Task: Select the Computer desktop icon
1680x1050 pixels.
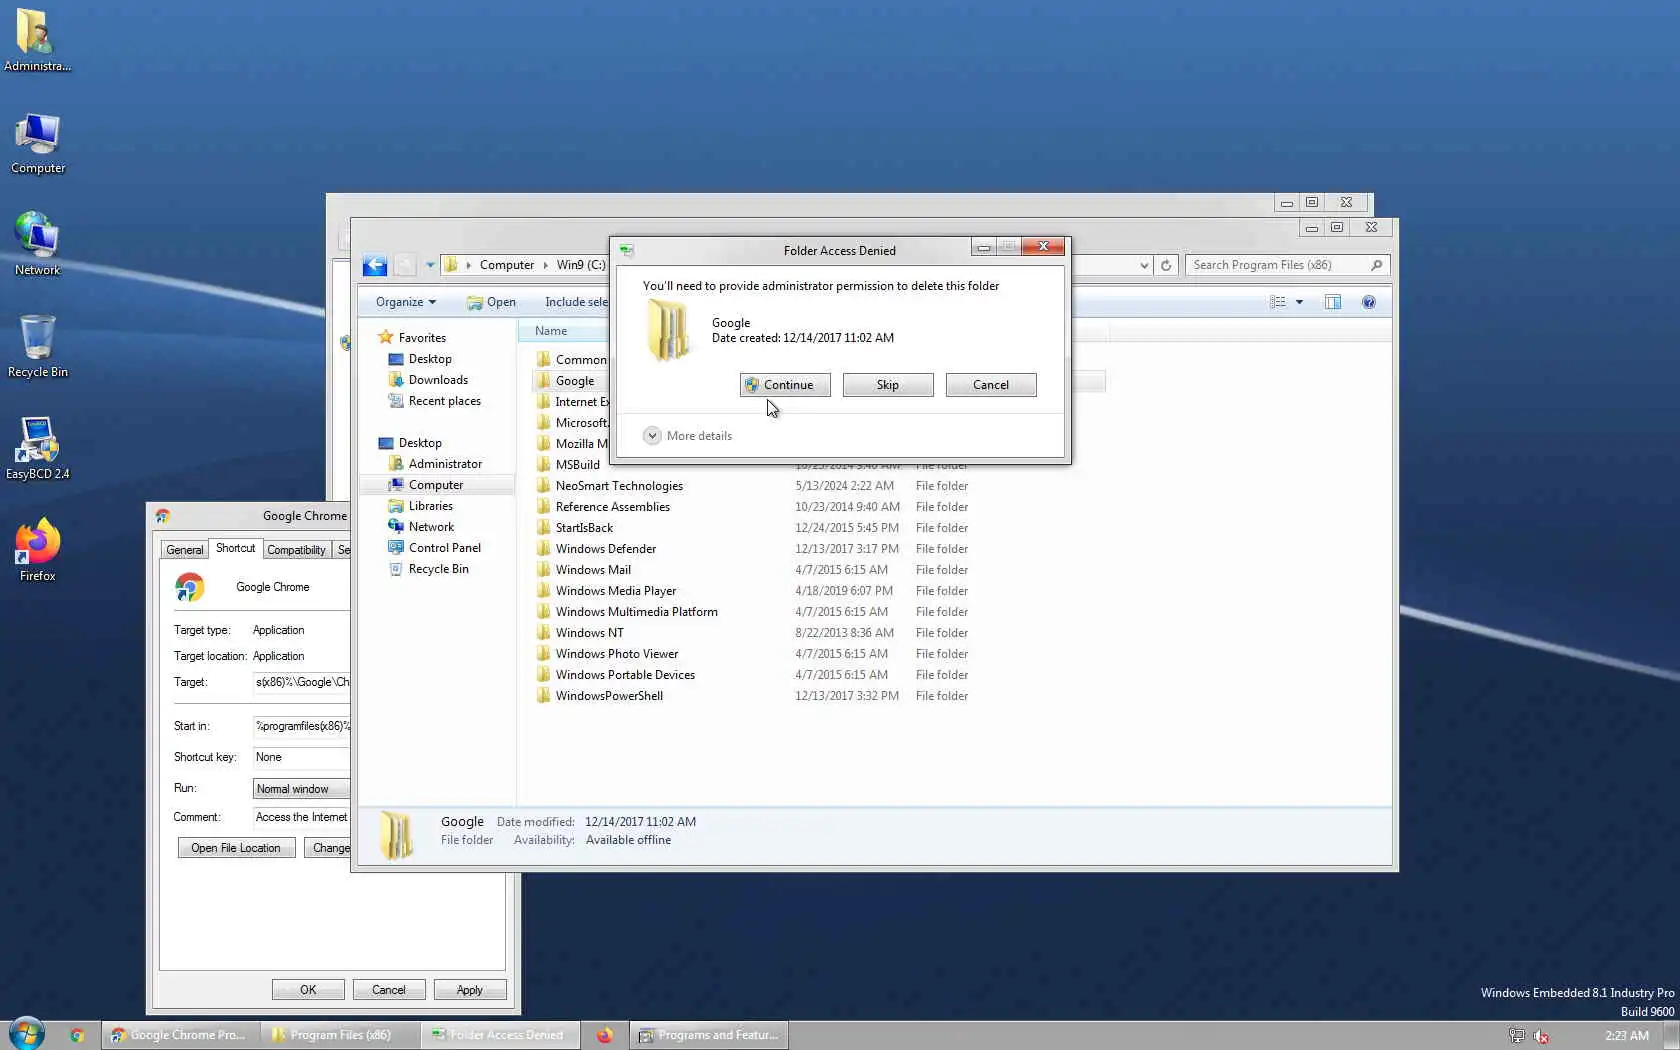Action: point(37,143)
